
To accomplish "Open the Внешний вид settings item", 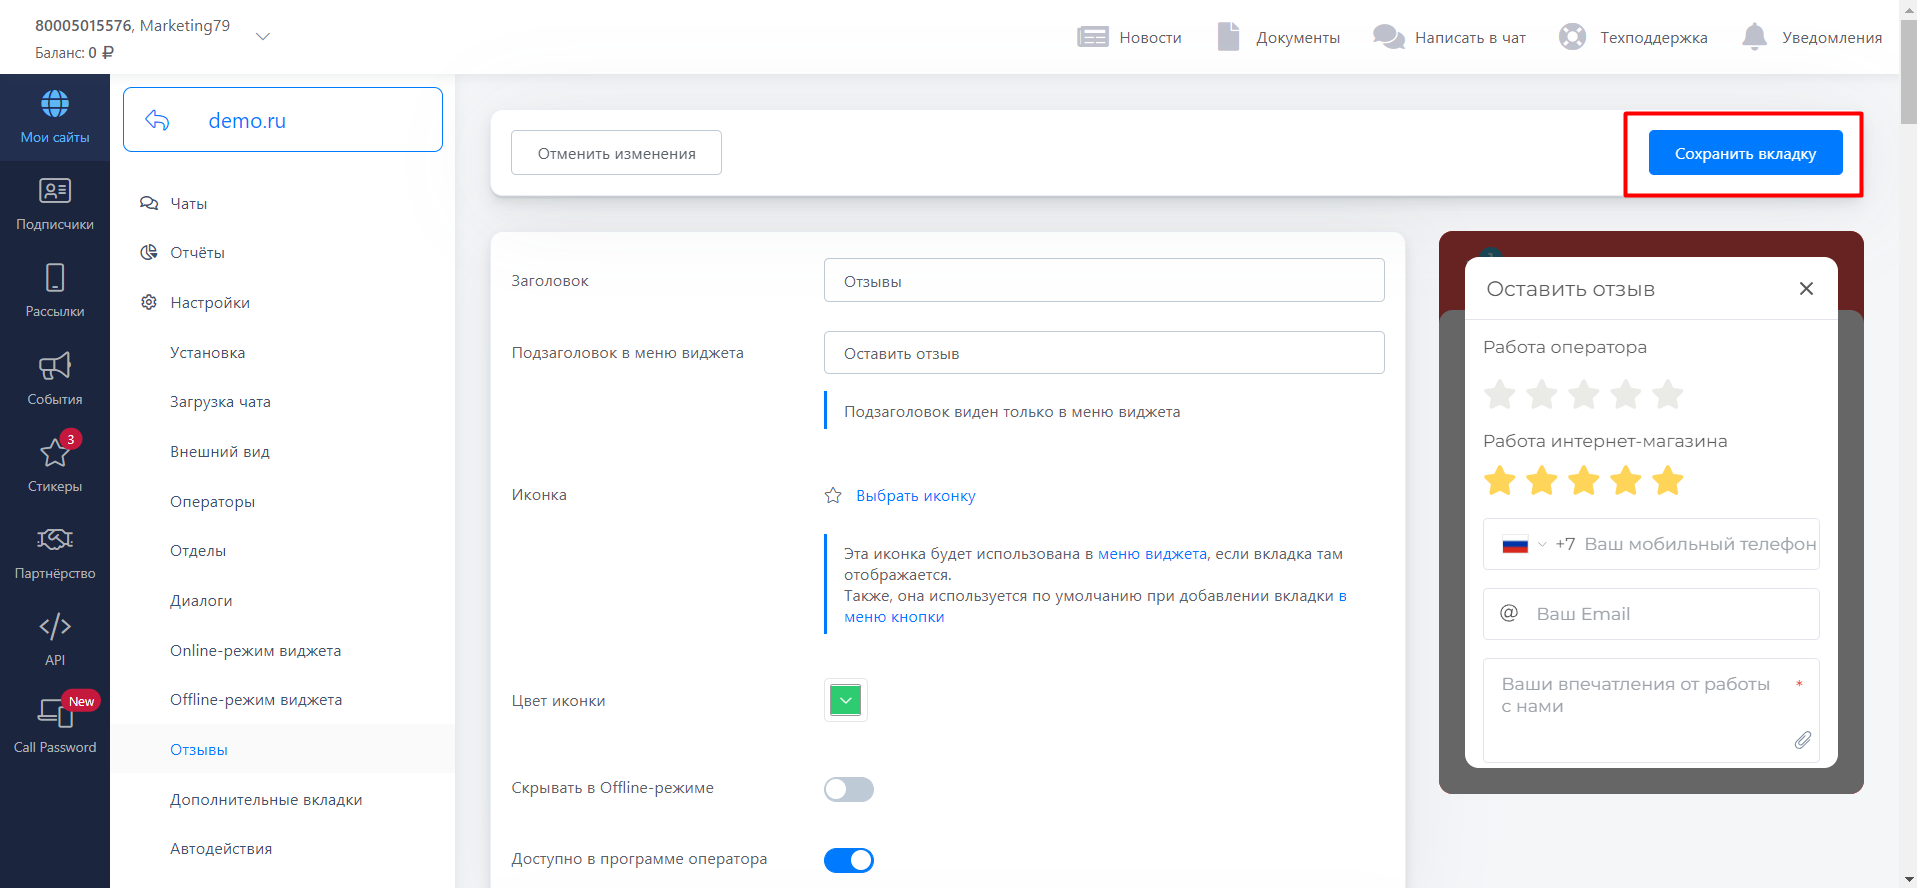I will 219,452.
